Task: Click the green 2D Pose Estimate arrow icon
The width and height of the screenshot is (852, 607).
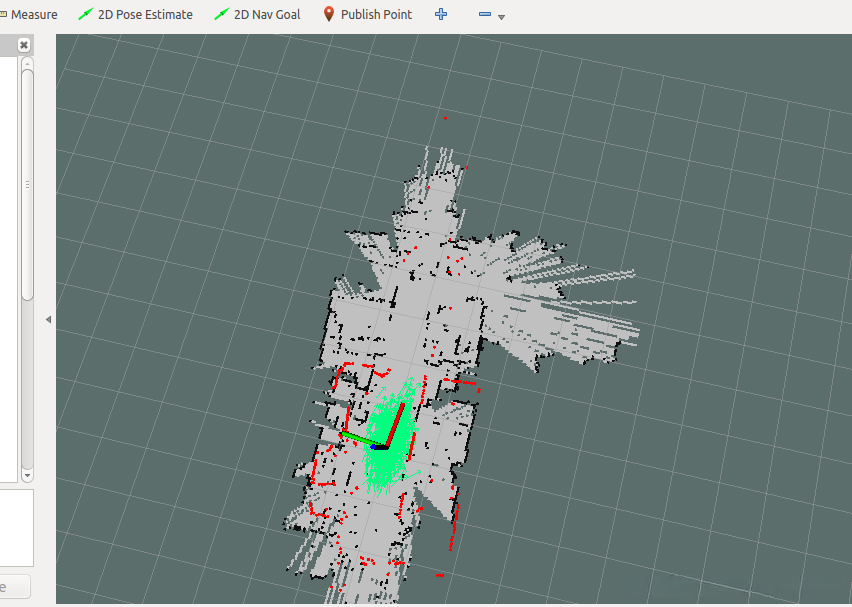Action: pos(86,15)
